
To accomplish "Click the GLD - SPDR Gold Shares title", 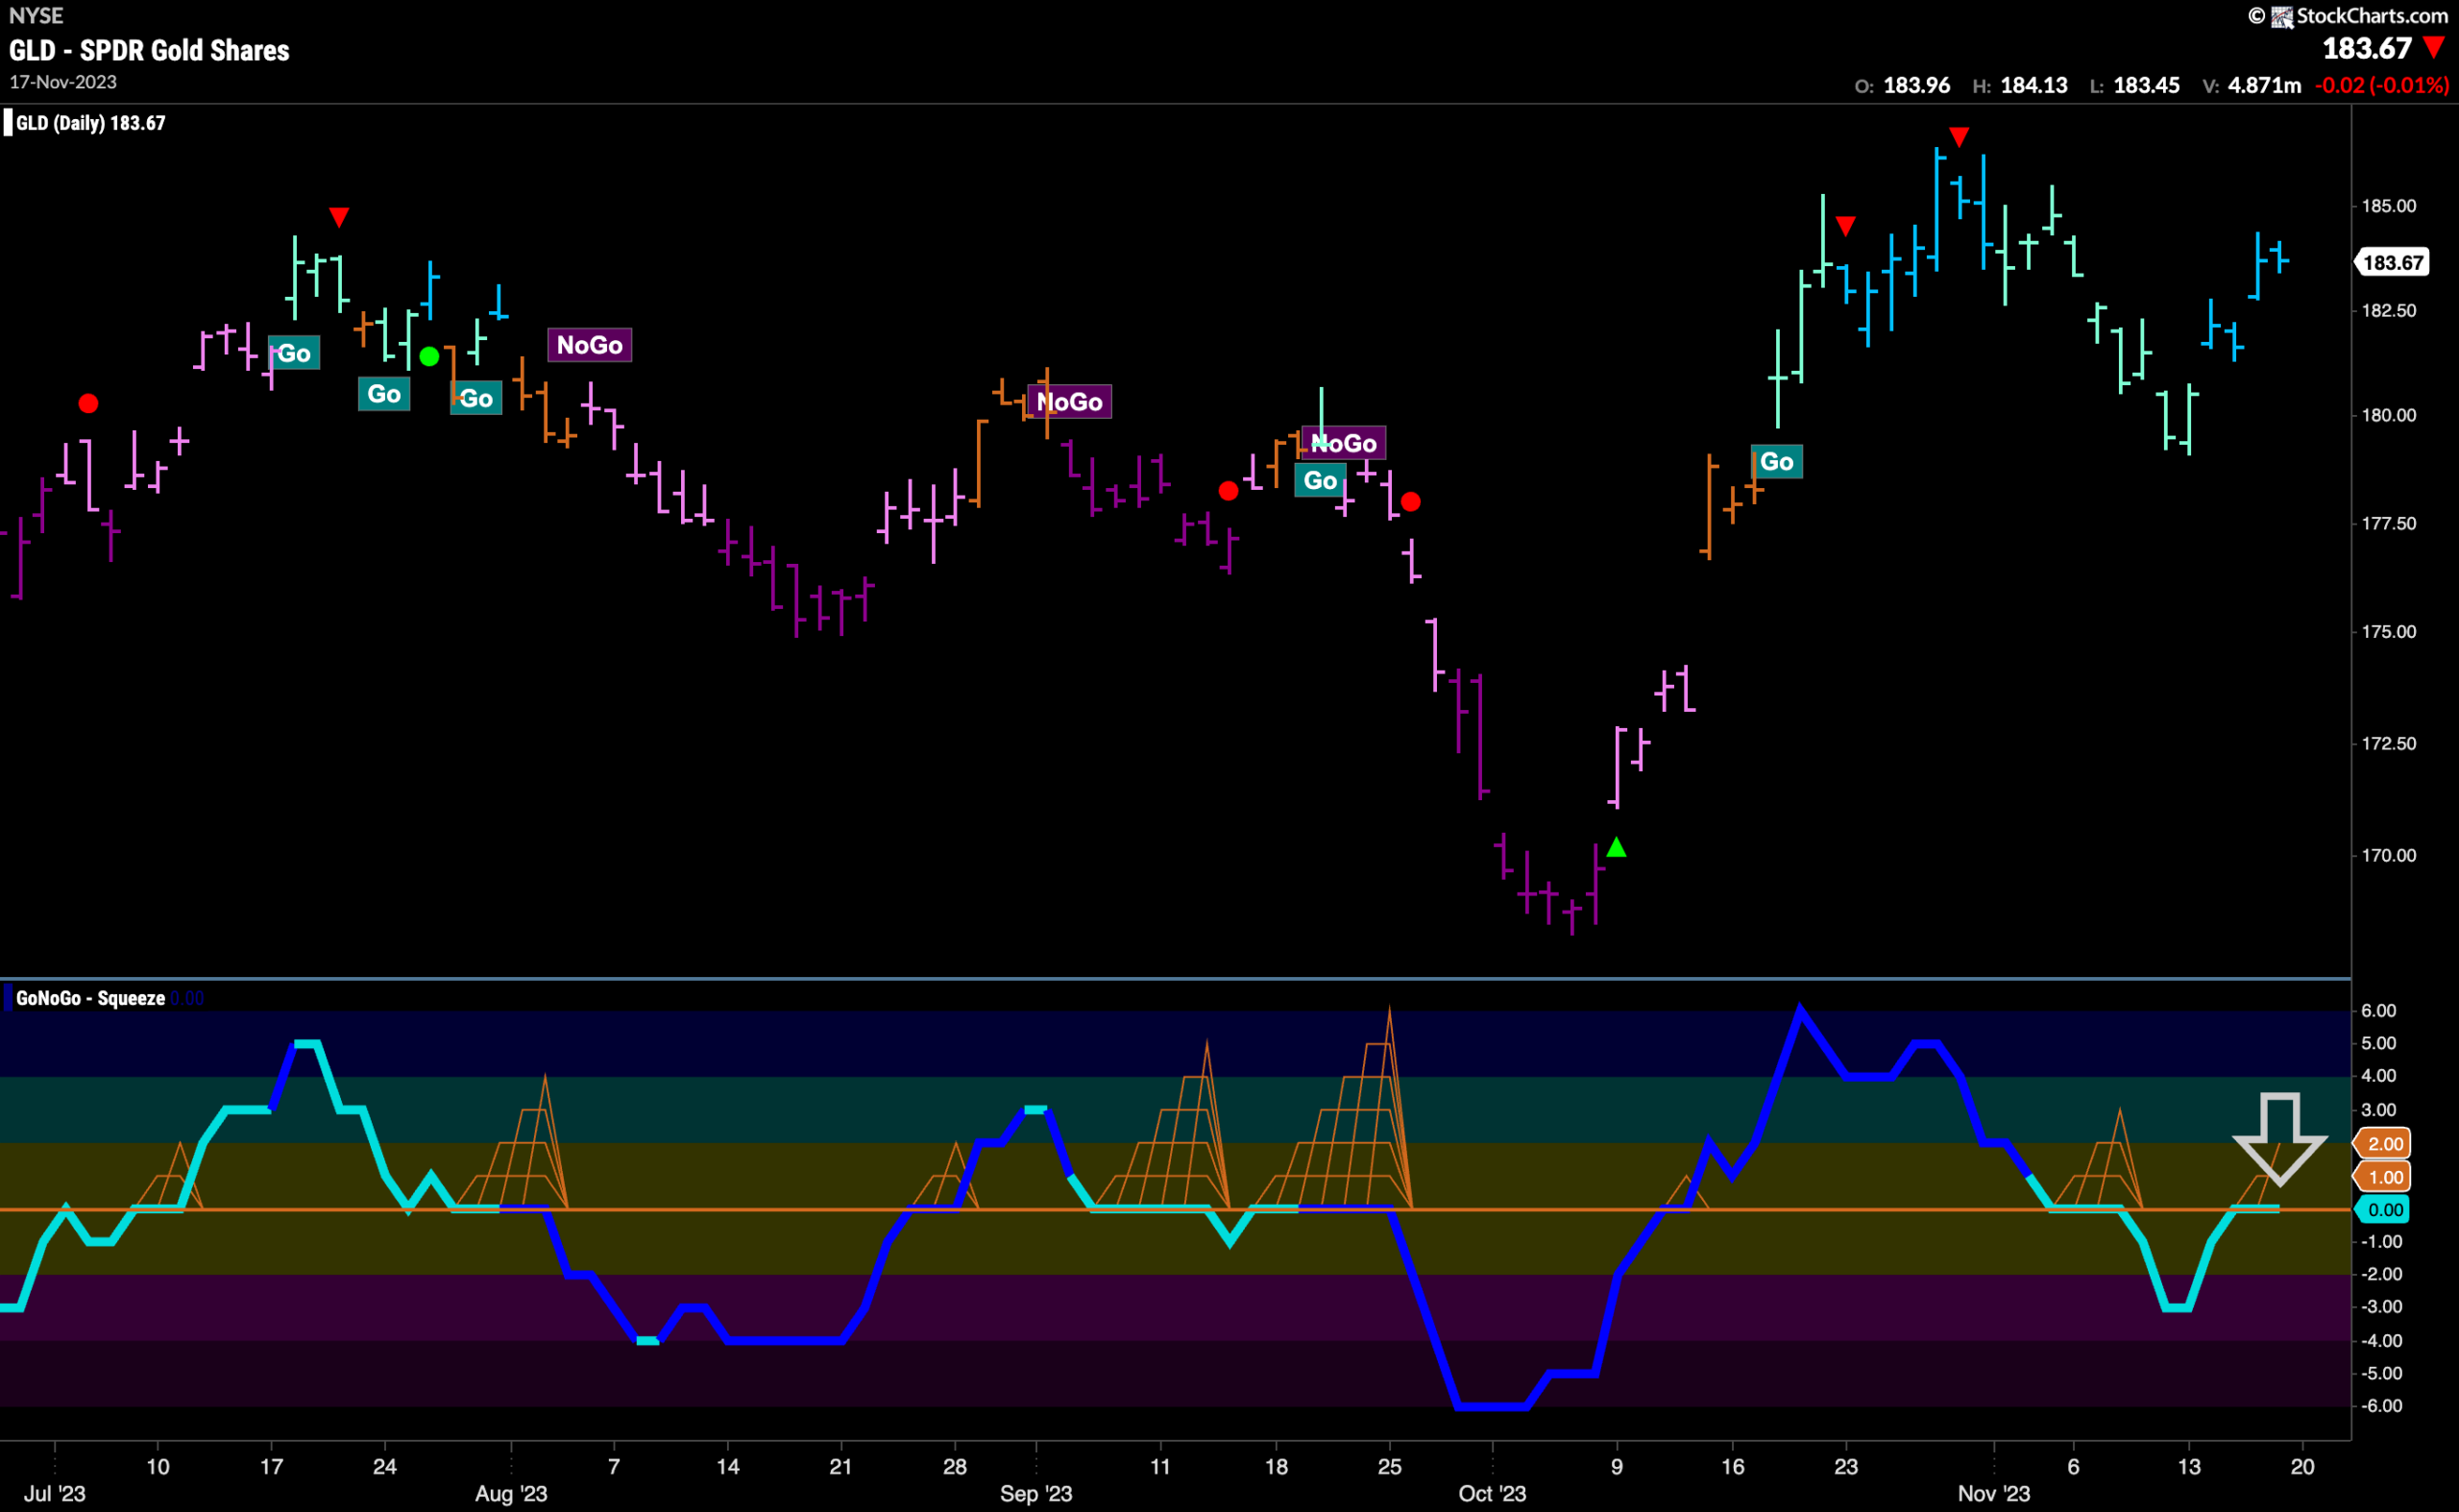I will click(149, 50).
